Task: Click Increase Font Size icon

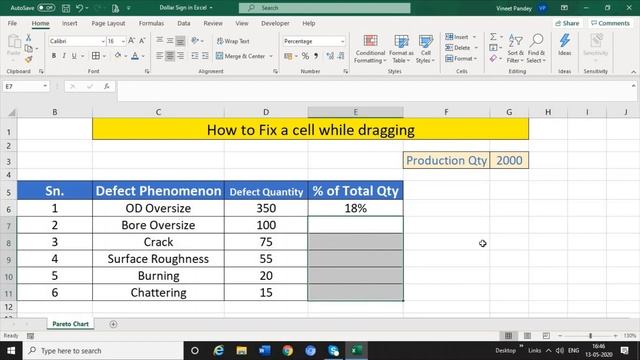Action: click(x=131, y=41)
